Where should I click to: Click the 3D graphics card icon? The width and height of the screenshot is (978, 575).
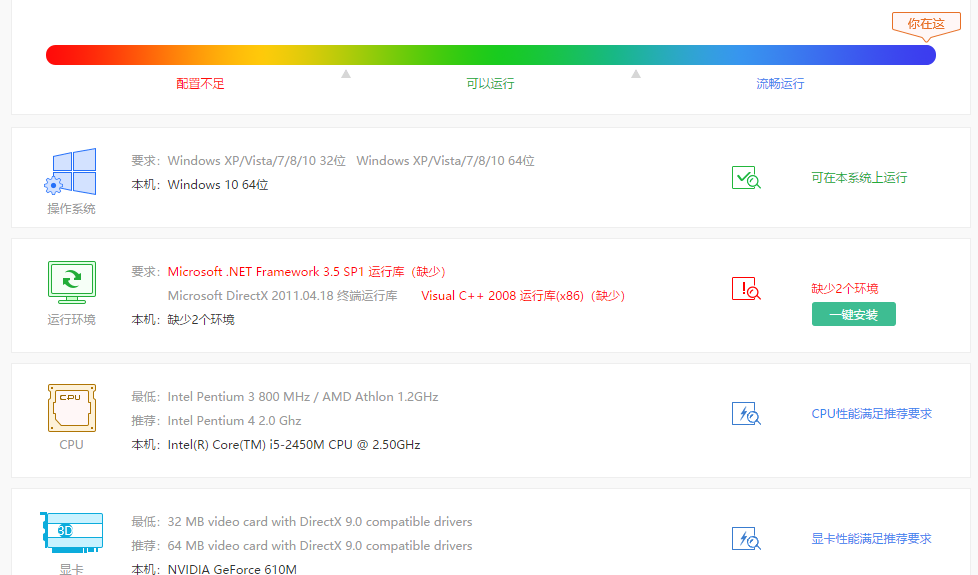click(72, 533)
